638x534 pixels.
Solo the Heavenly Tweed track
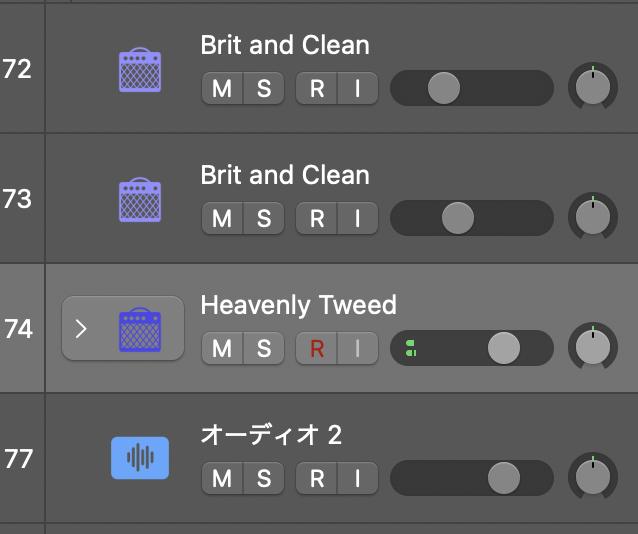[264, 348]
